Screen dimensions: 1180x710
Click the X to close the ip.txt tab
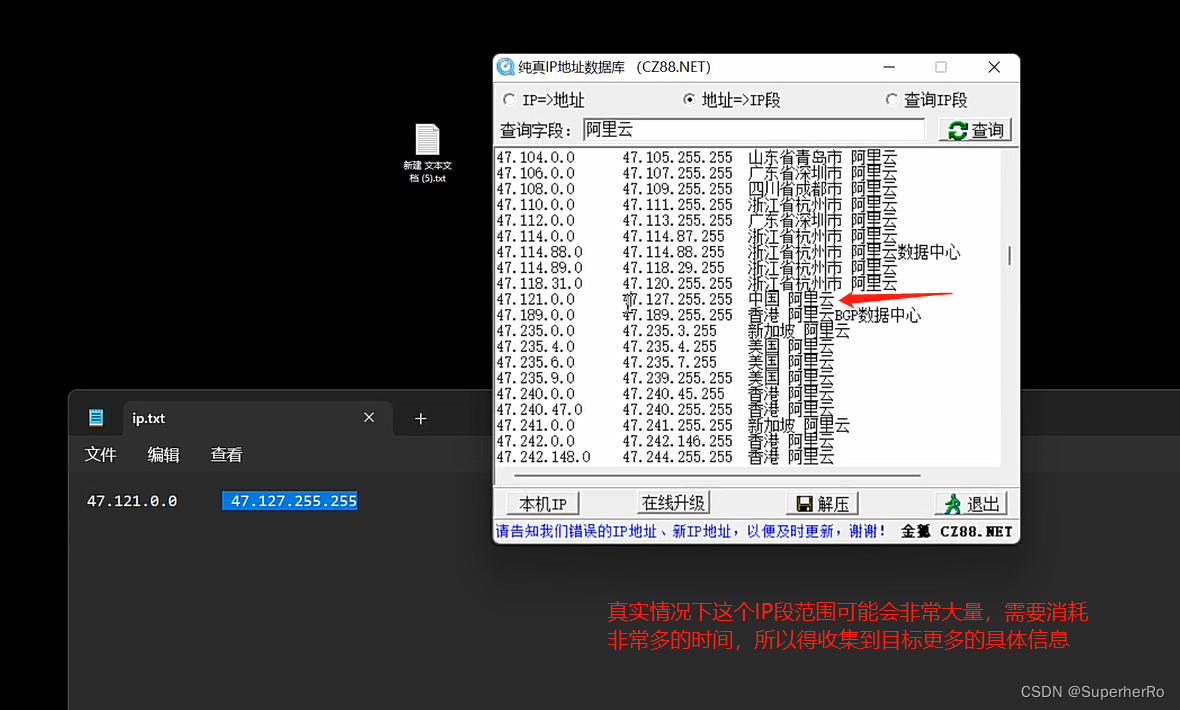368,417
